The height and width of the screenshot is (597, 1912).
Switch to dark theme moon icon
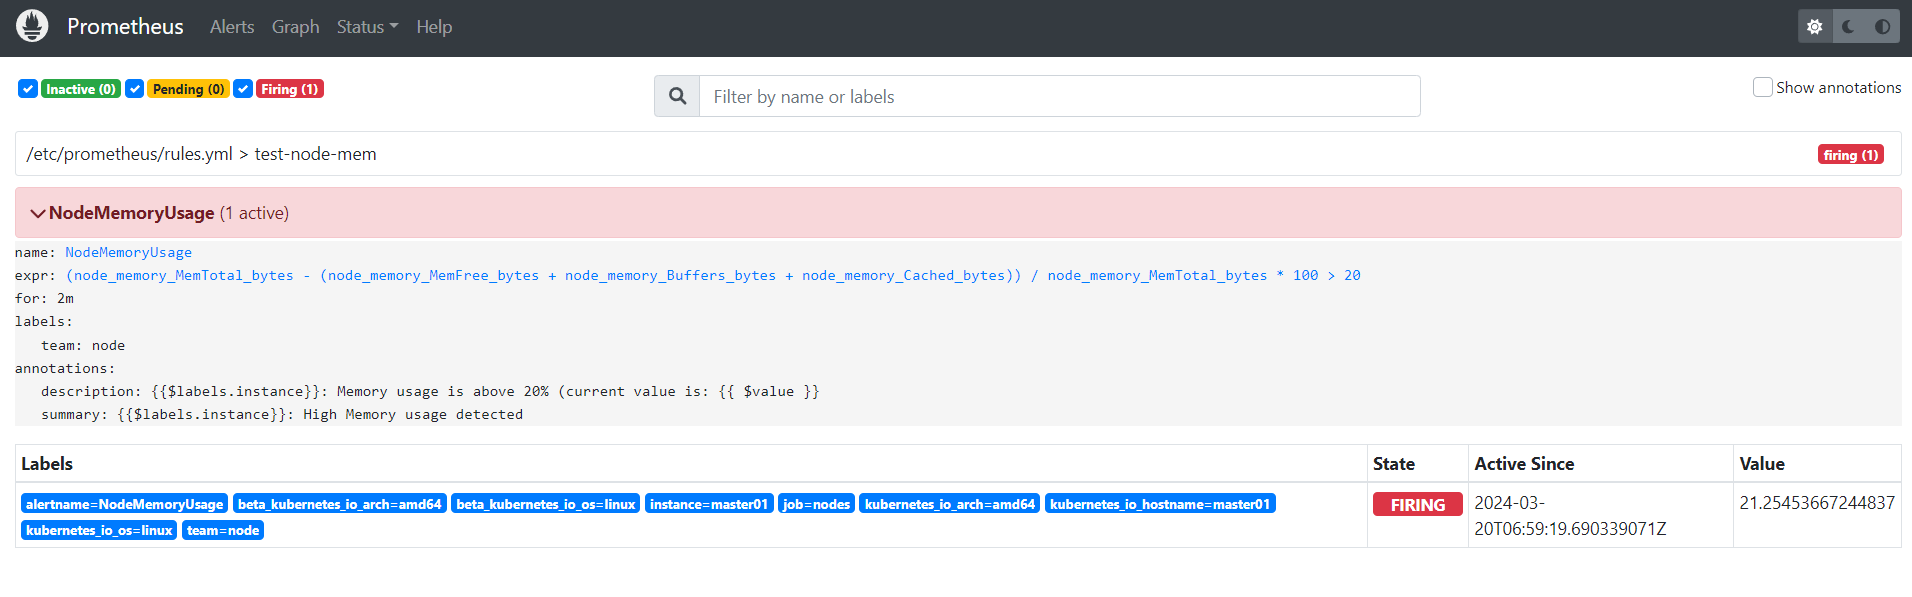[x=1848, y=27]
